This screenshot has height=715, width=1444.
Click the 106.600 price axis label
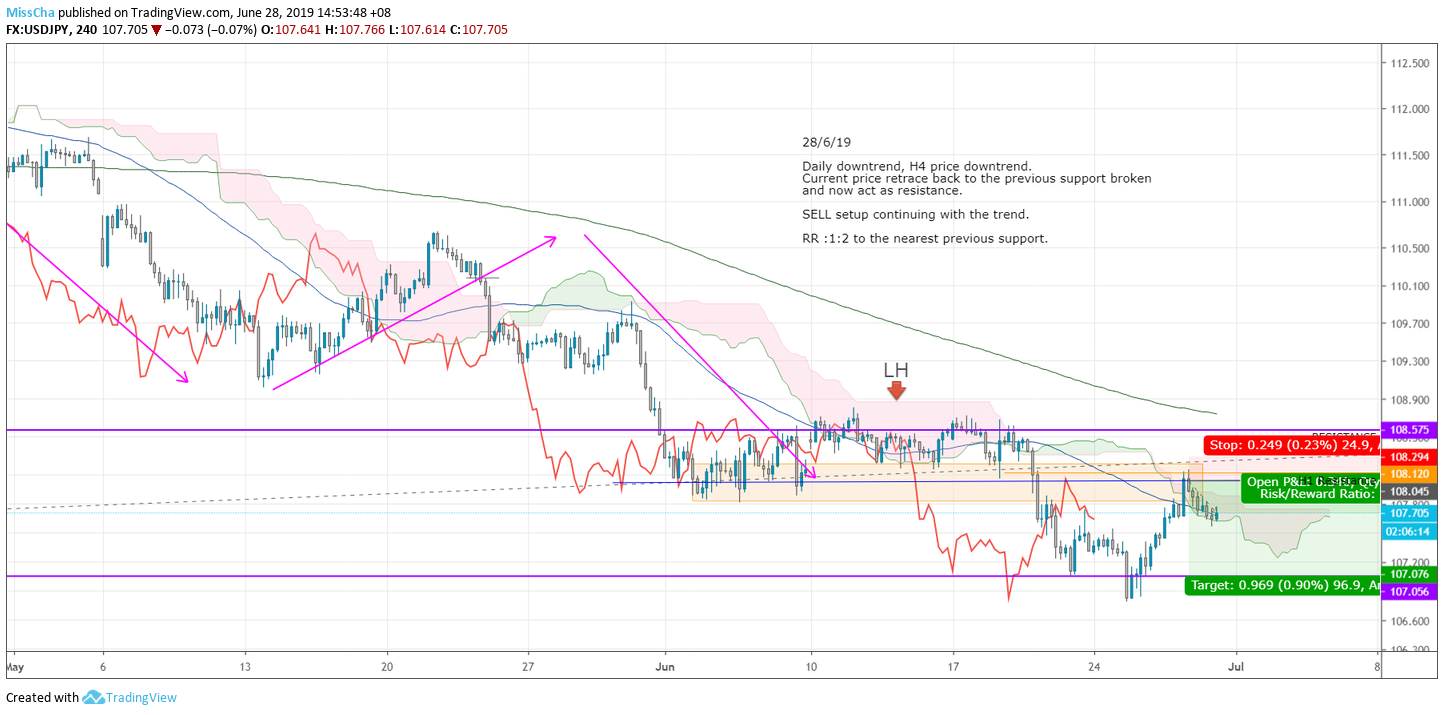click(1408, 621)
